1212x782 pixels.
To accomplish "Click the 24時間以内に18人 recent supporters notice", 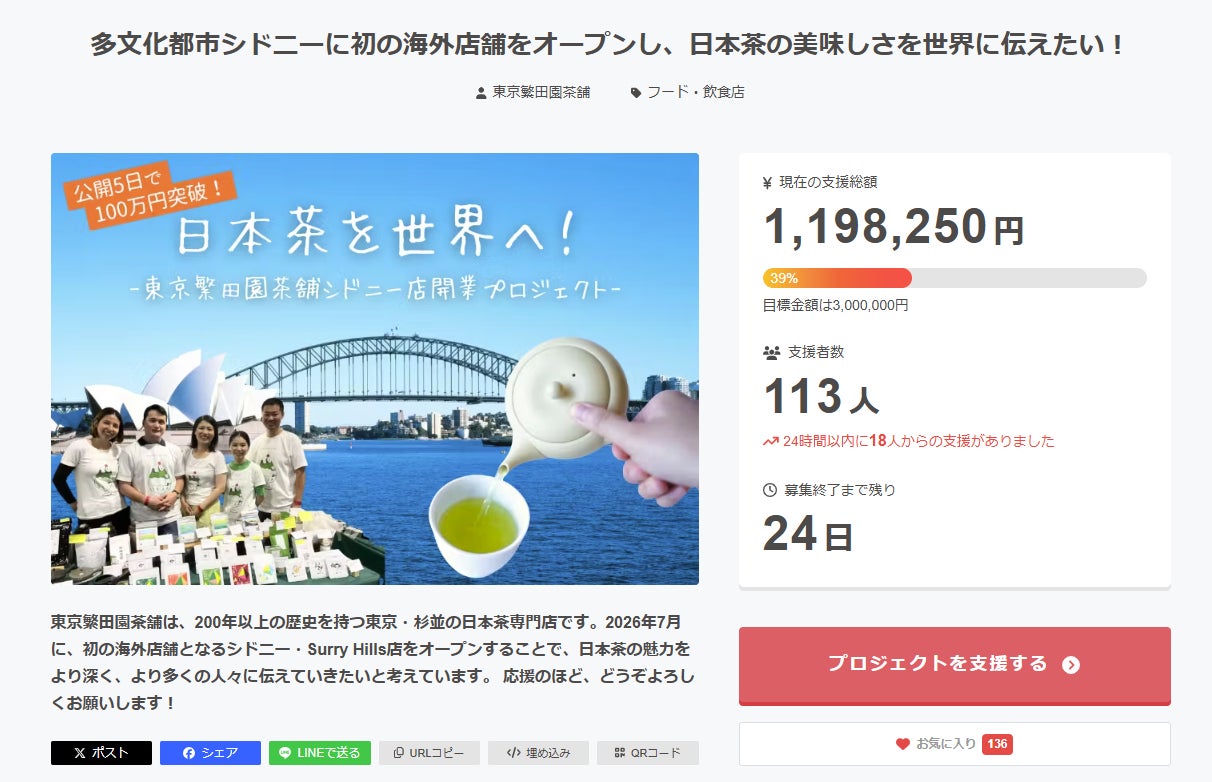I will (x=918, y=441).
